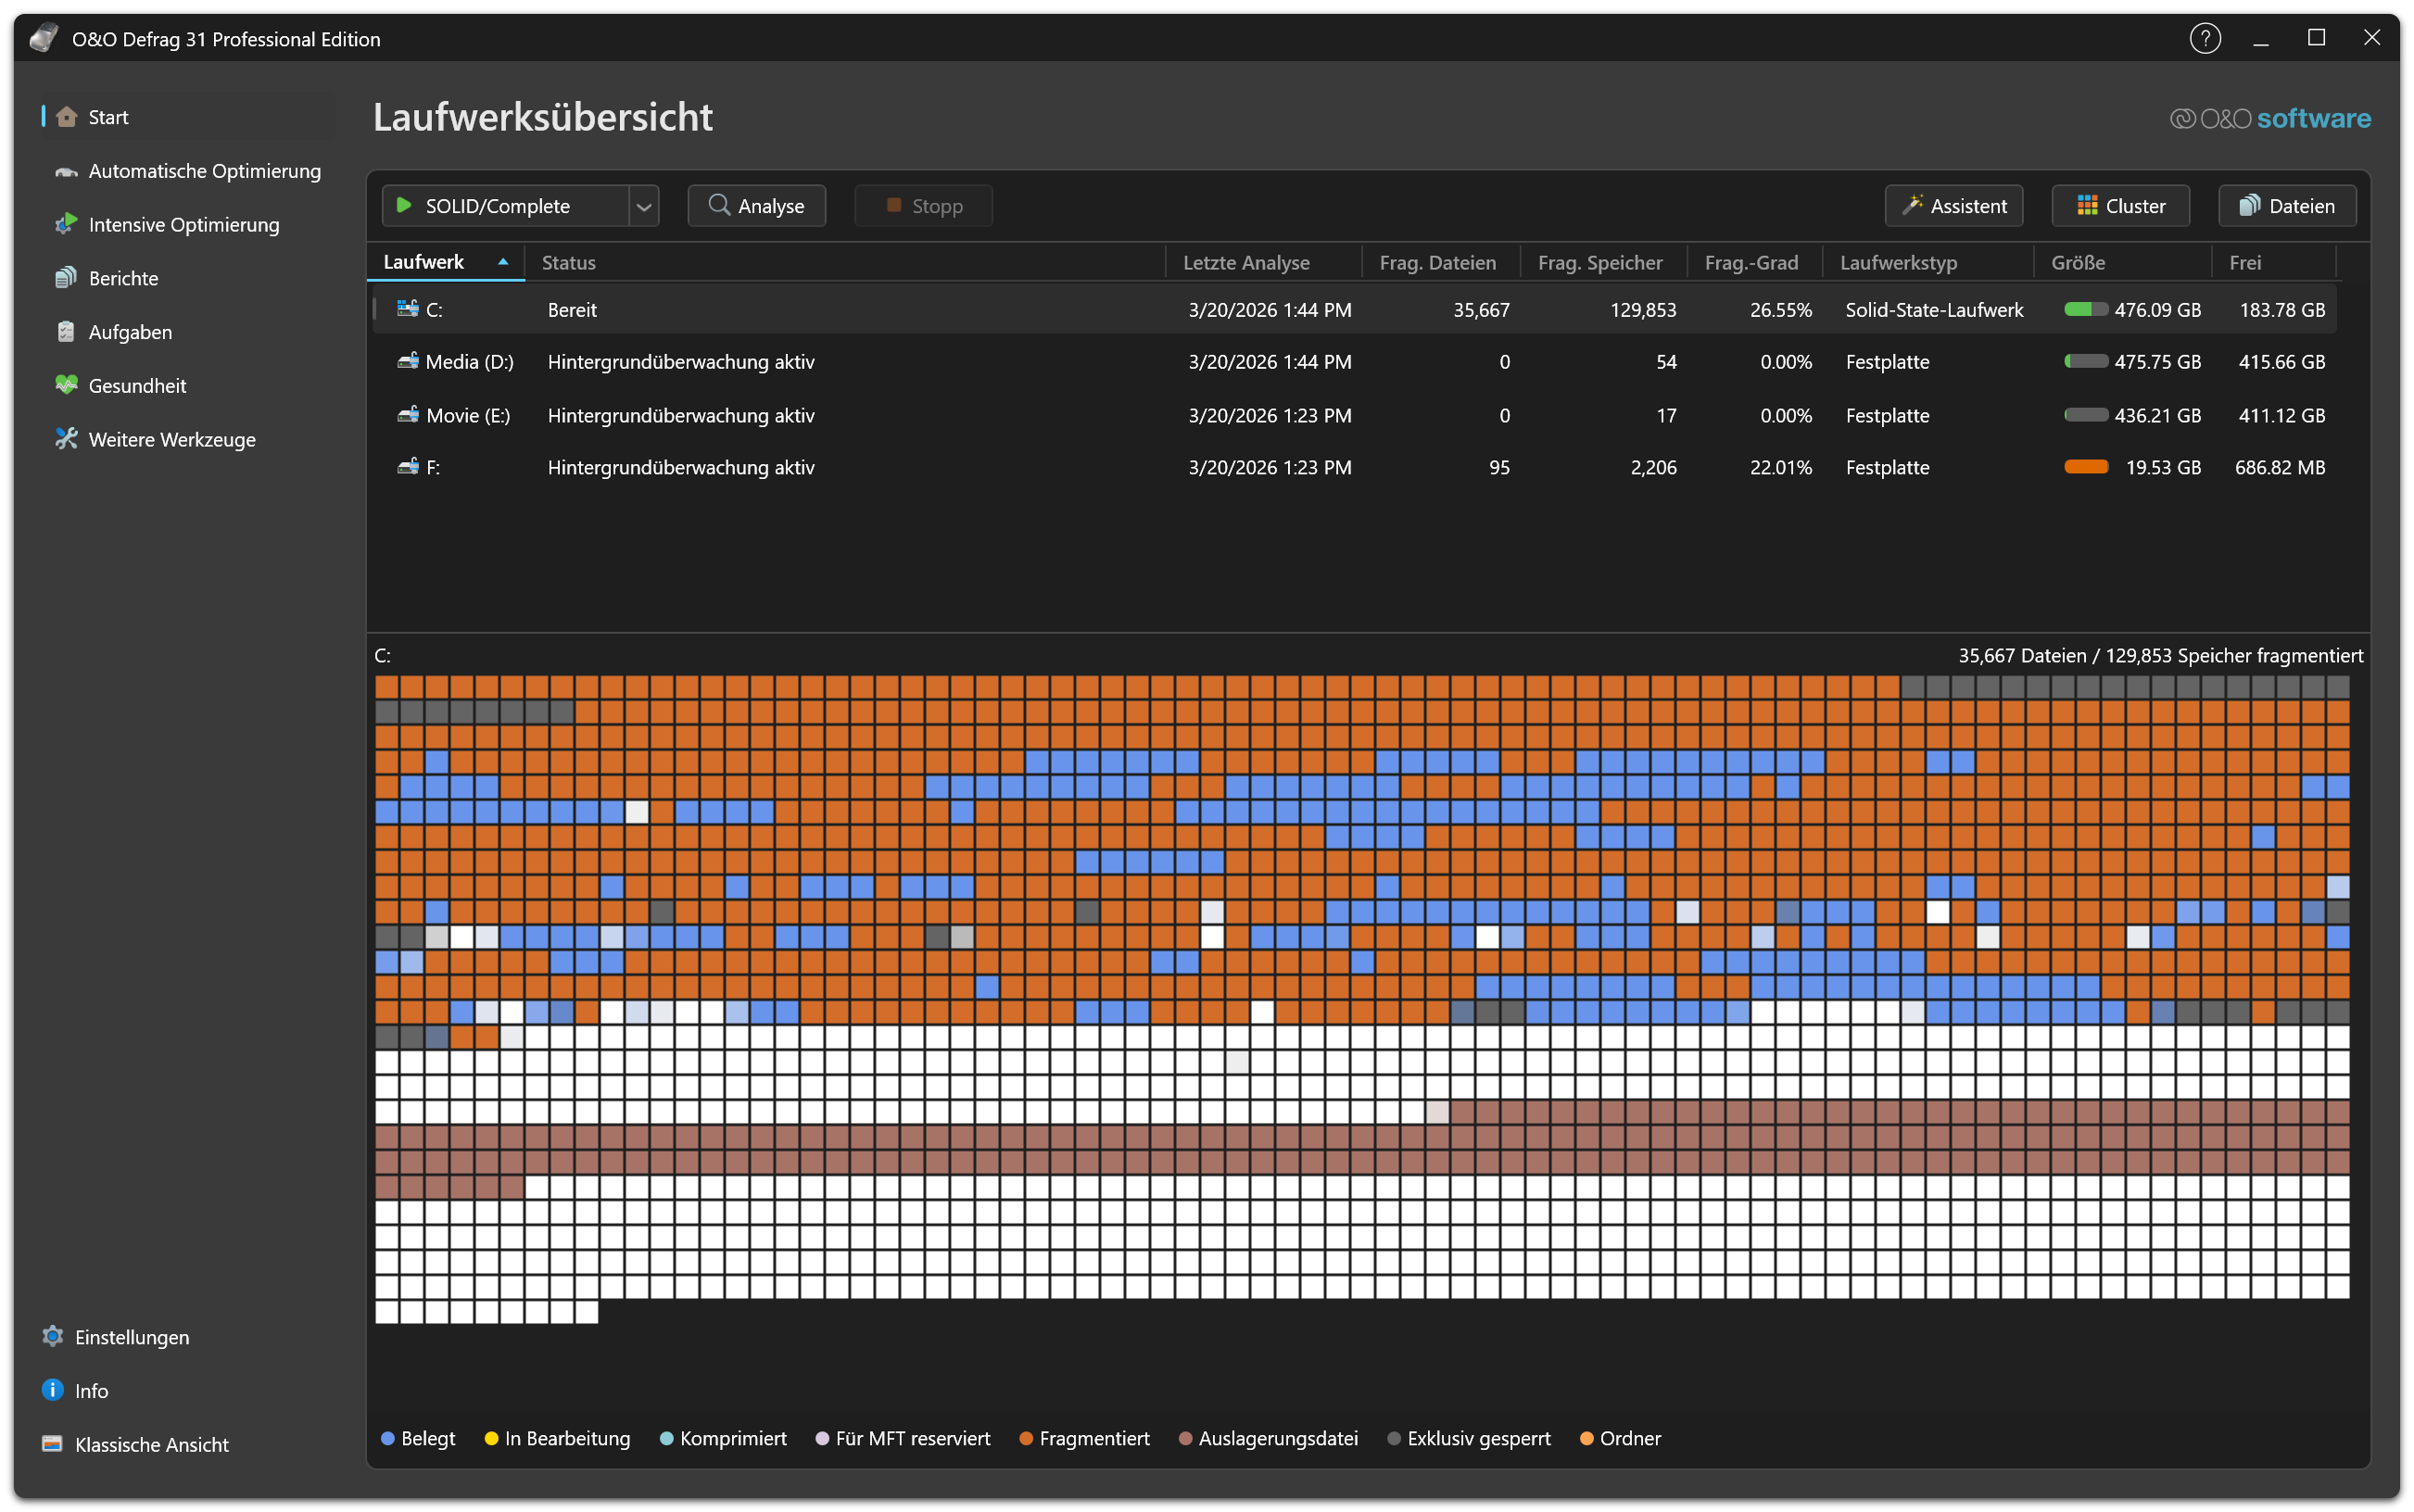The height and width of the screenshot is (1512, 2414).
Task: Open the Aufgaben tasks icon
Action: click(x=66, y=332)
